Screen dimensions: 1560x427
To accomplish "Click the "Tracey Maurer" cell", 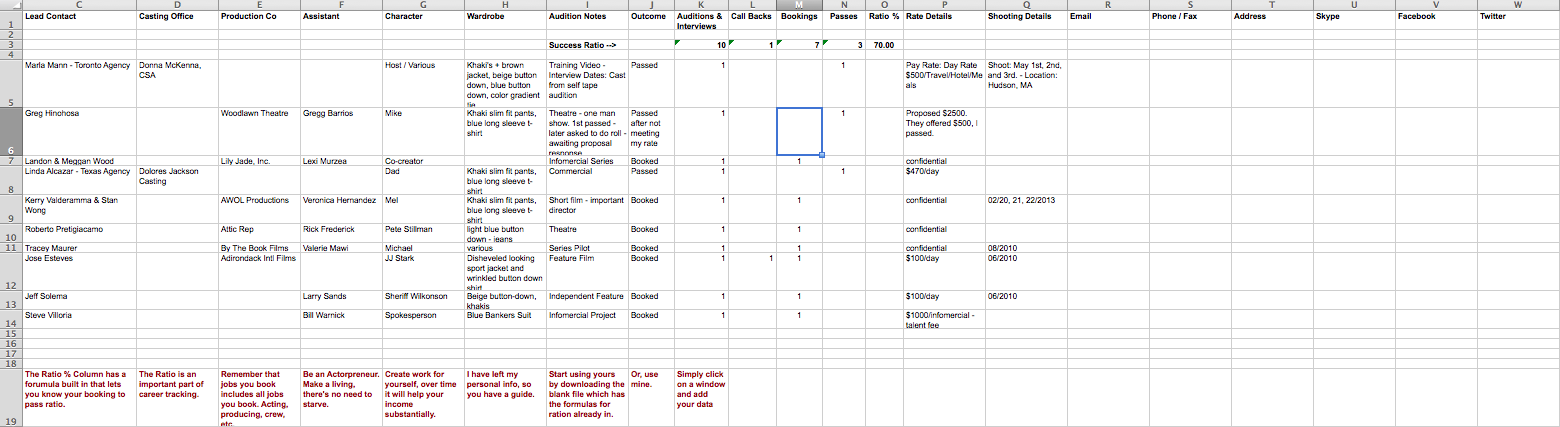I will [79, 248].
